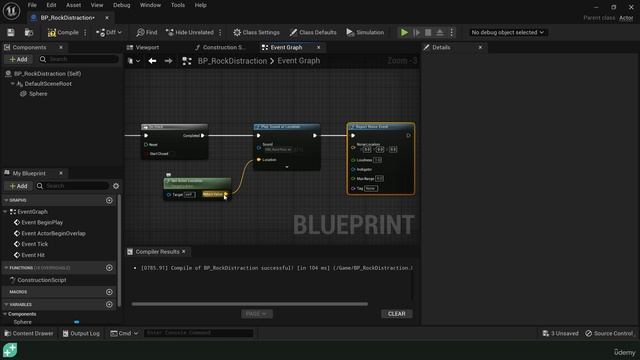Viewport: 640px width, 360px height.
Task: Open the Cmd dropdown
Action: click(124, 333)
